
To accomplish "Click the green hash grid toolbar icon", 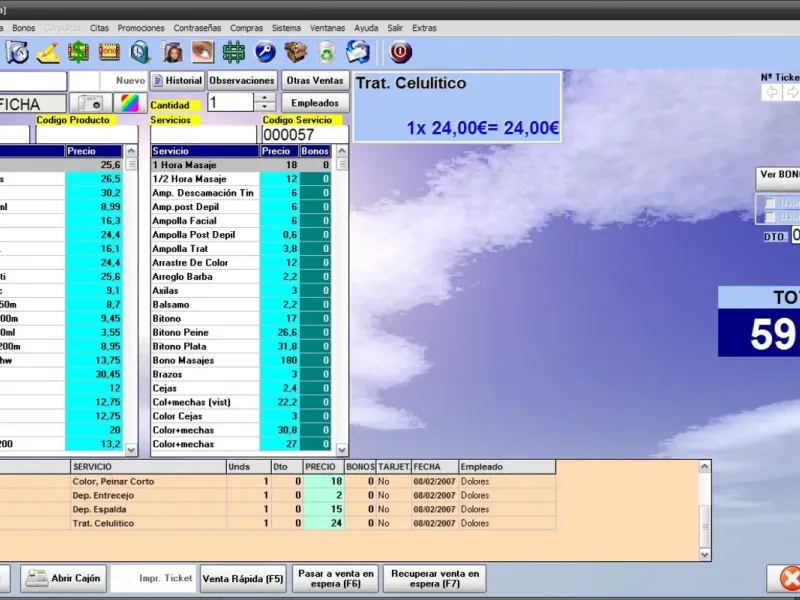I will click(234, 52).
